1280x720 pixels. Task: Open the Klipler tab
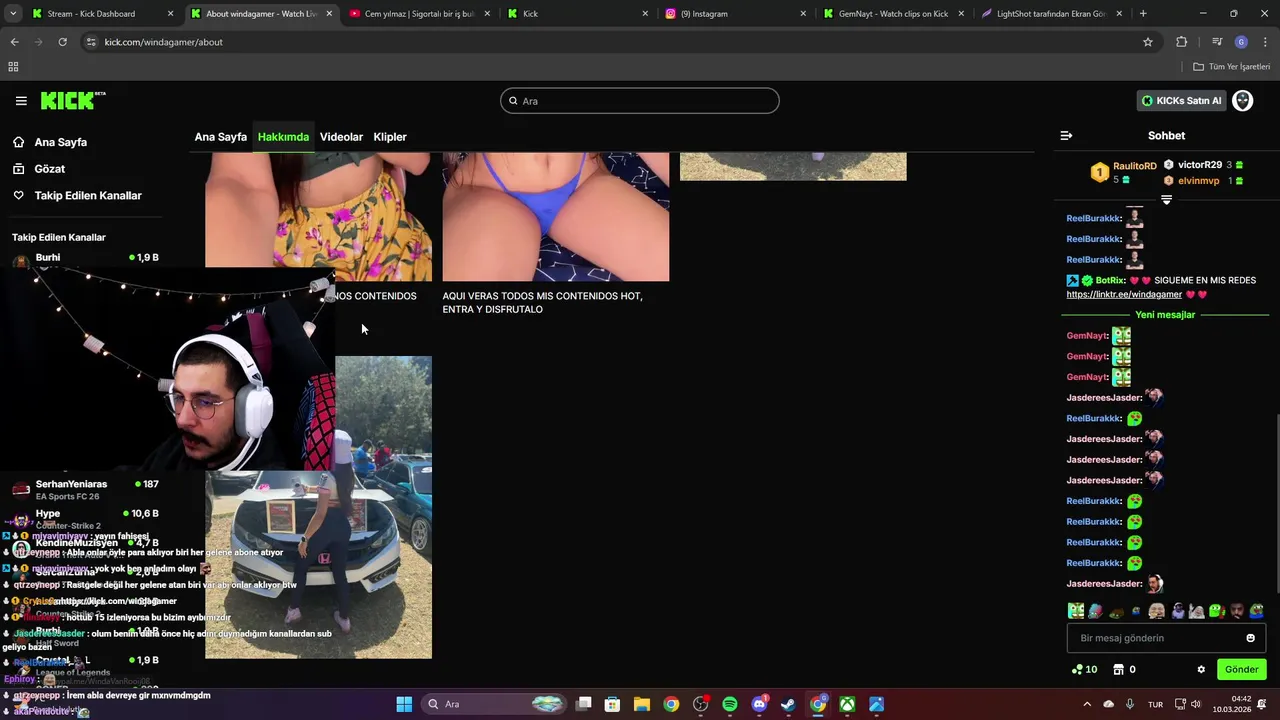(x=390, y=137)
